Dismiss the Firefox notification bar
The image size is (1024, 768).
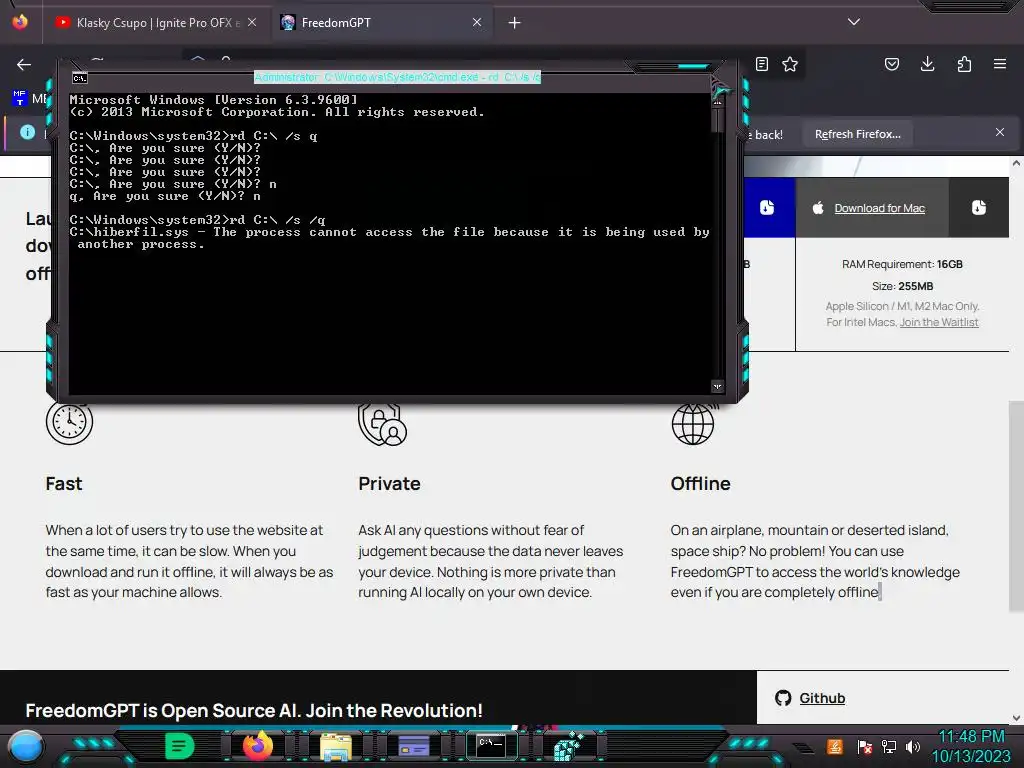(x=1000, y=133)
